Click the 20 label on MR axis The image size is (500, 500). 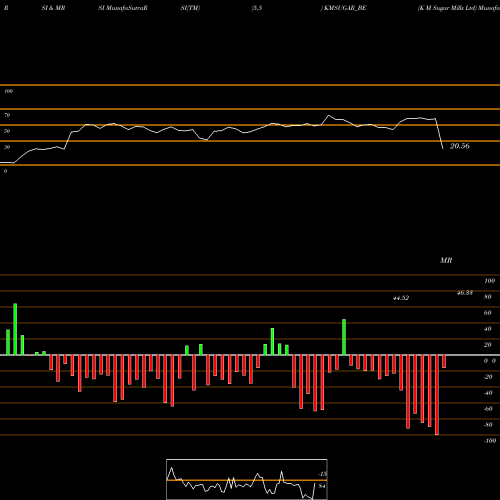[487, 345]
